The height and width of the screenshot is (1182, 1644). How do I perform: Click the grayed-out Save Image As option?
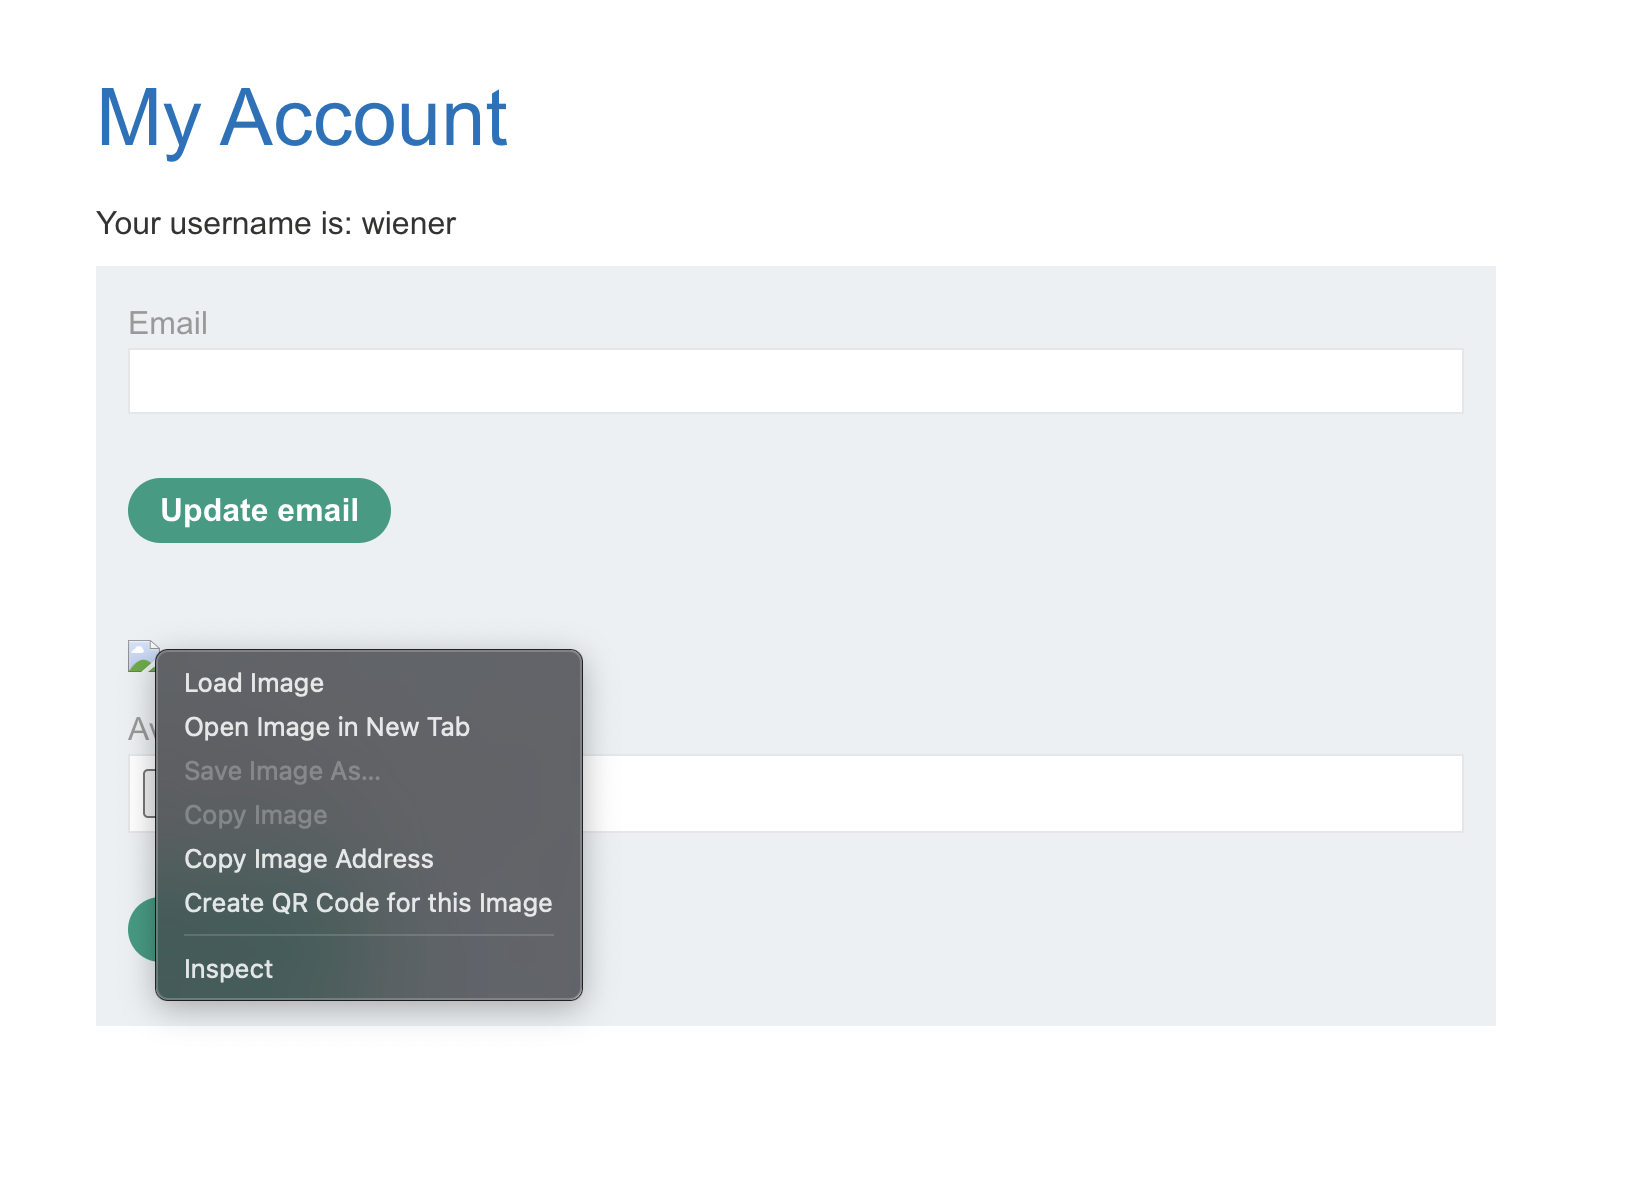coord(282,771)
